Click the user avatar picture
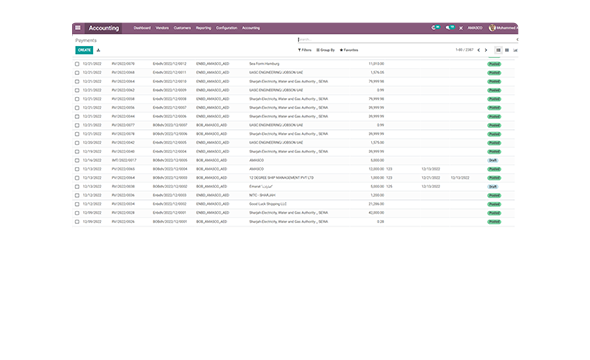Viewport: 590px width, 360px height. tap(492, 28)
